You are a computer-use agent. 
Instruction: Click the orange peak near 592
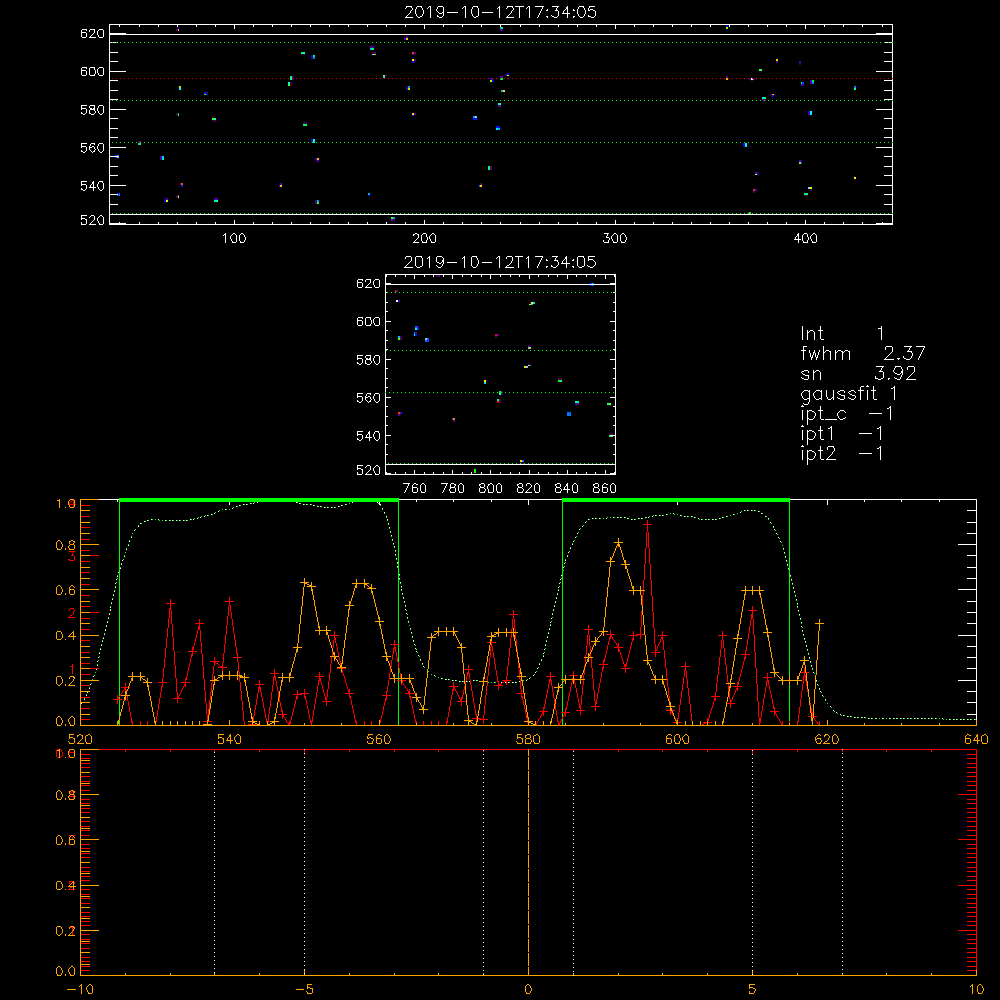619,543
